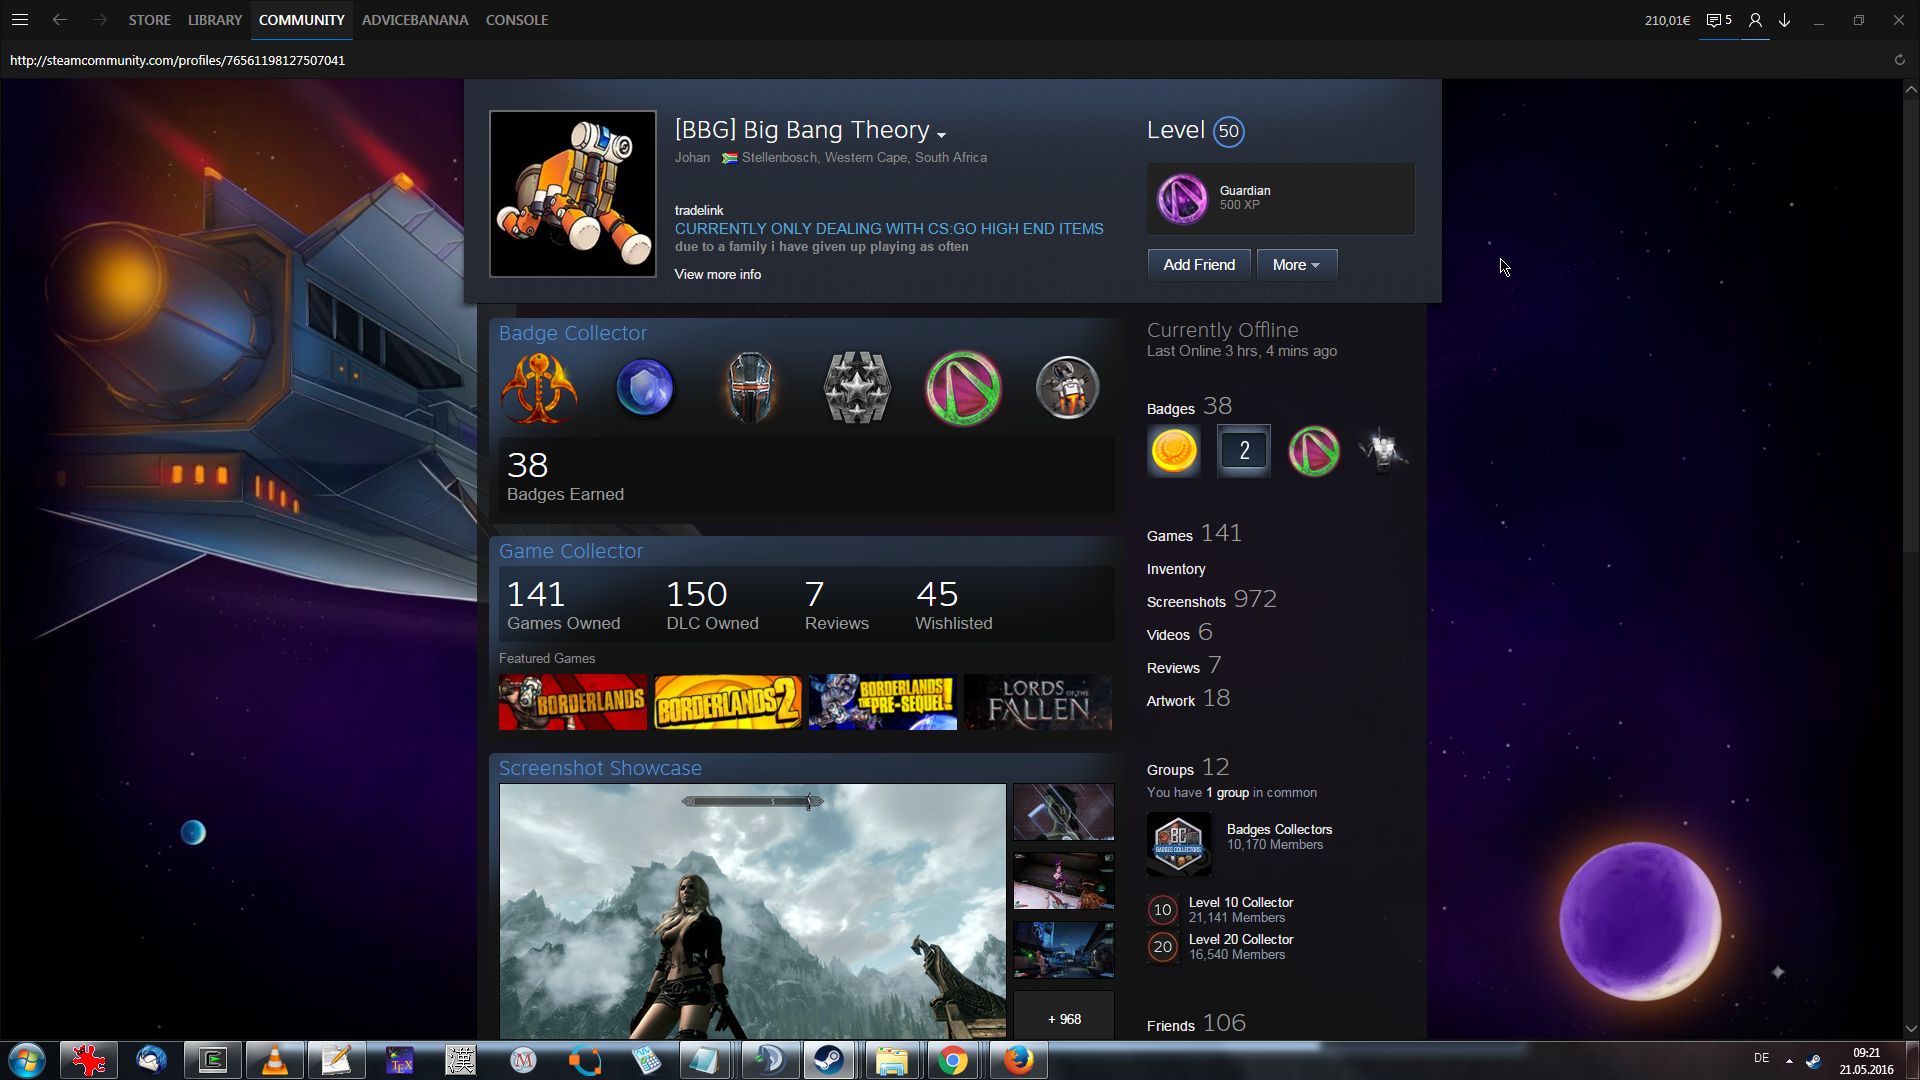The image size is (1920, 1080).
Task: Open the hamburger menu icon
Action: 20,20
